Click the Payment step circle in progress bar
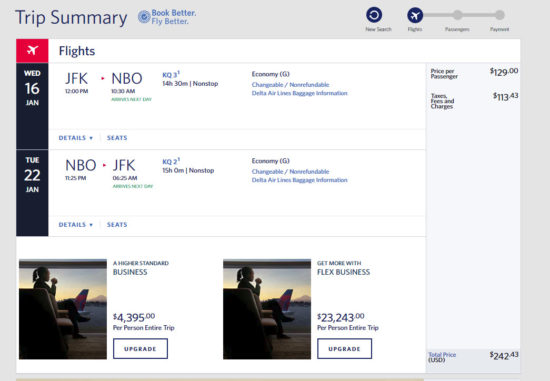550x381 pixels. (500, 15)
